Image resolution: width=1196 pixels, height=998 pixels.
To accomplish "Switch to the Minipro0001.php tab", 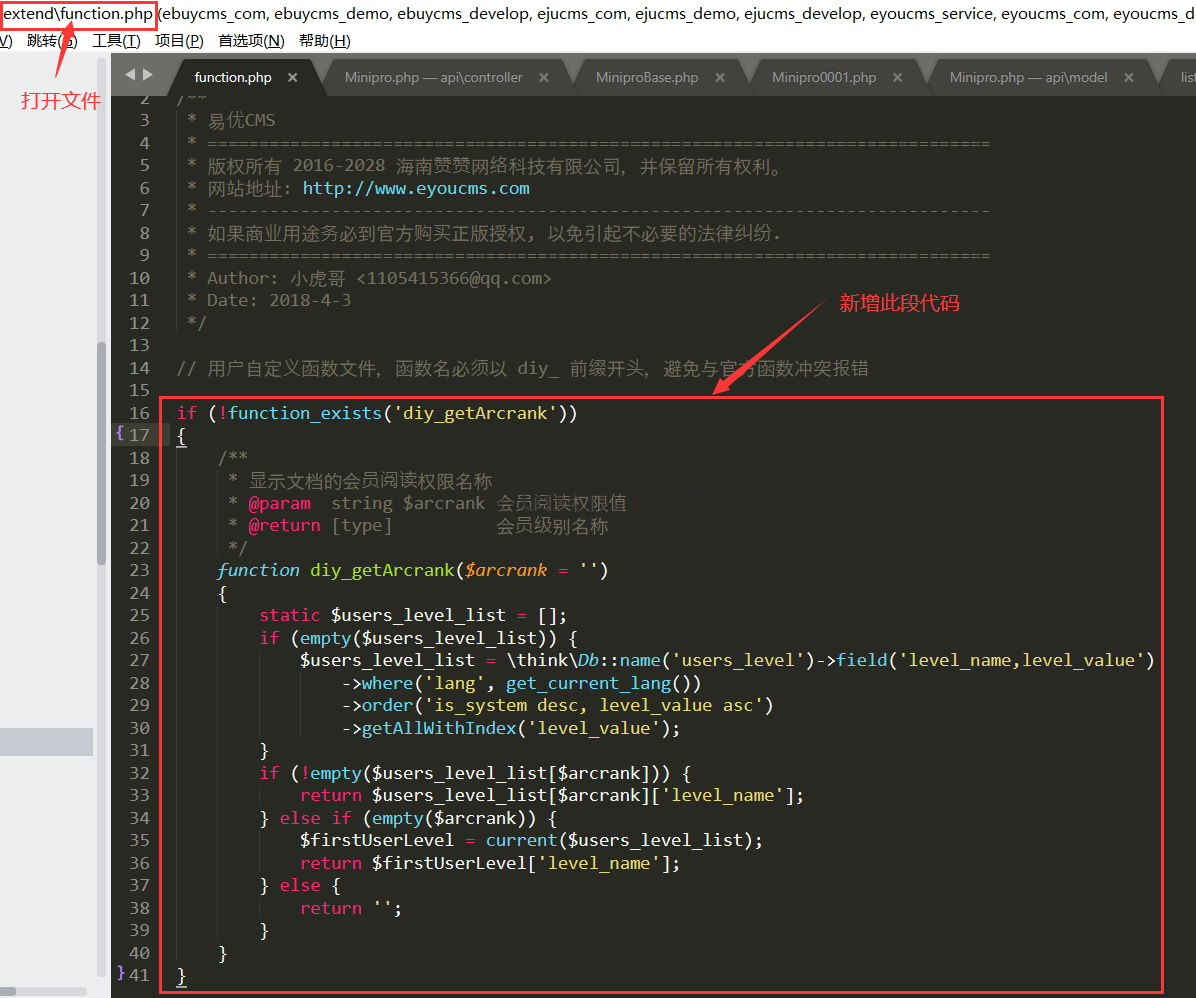I will coord(823,77).
